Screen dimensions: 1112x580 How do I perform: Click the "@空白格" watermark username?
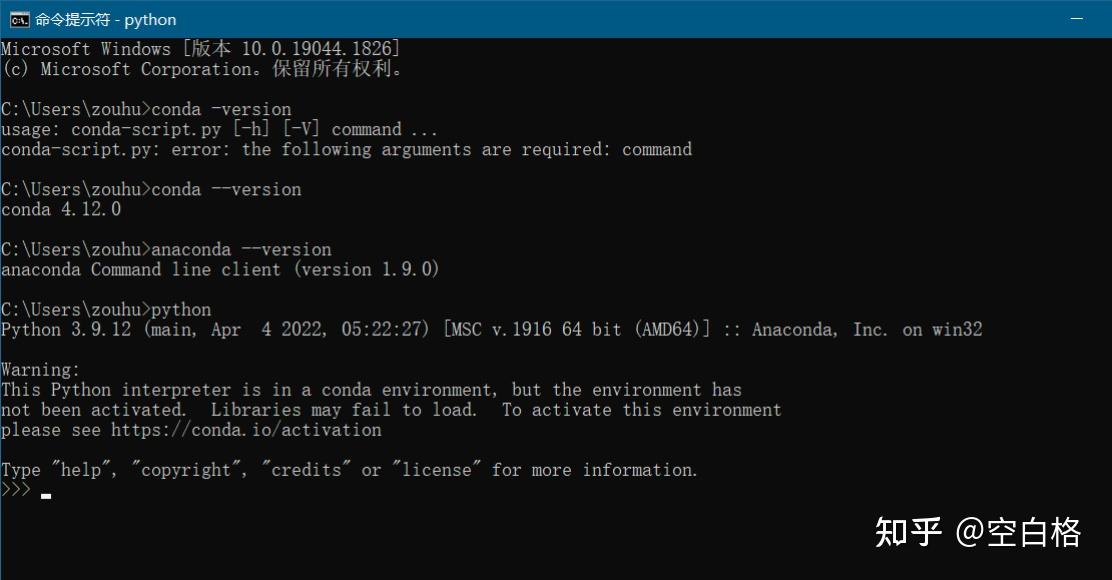click(1019, 532)
